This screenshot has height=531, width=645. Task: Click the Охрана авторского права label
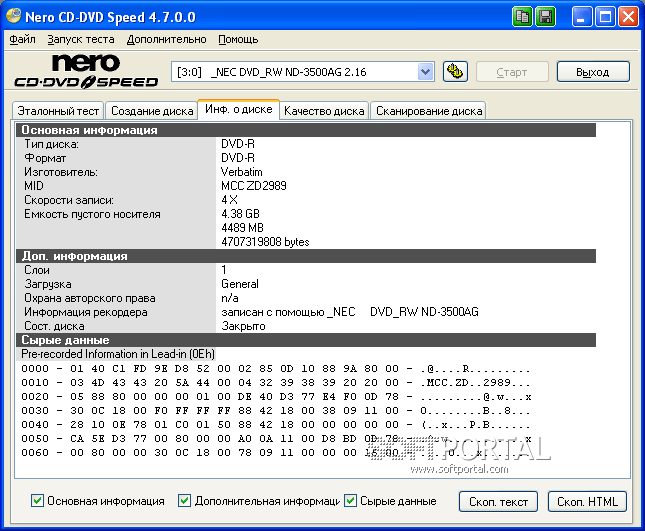pos(90,298)
